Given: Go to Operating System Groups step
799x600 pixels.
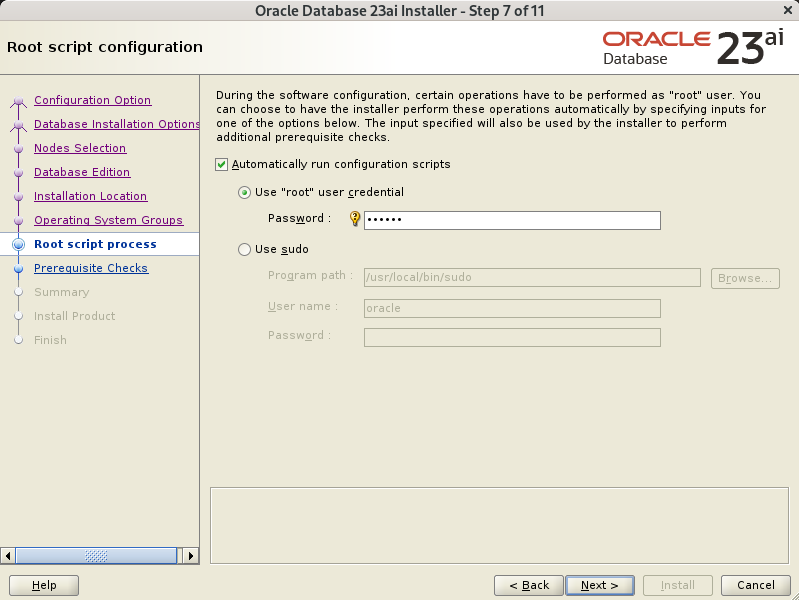Looking at the screenshot, I should (108, 220).
